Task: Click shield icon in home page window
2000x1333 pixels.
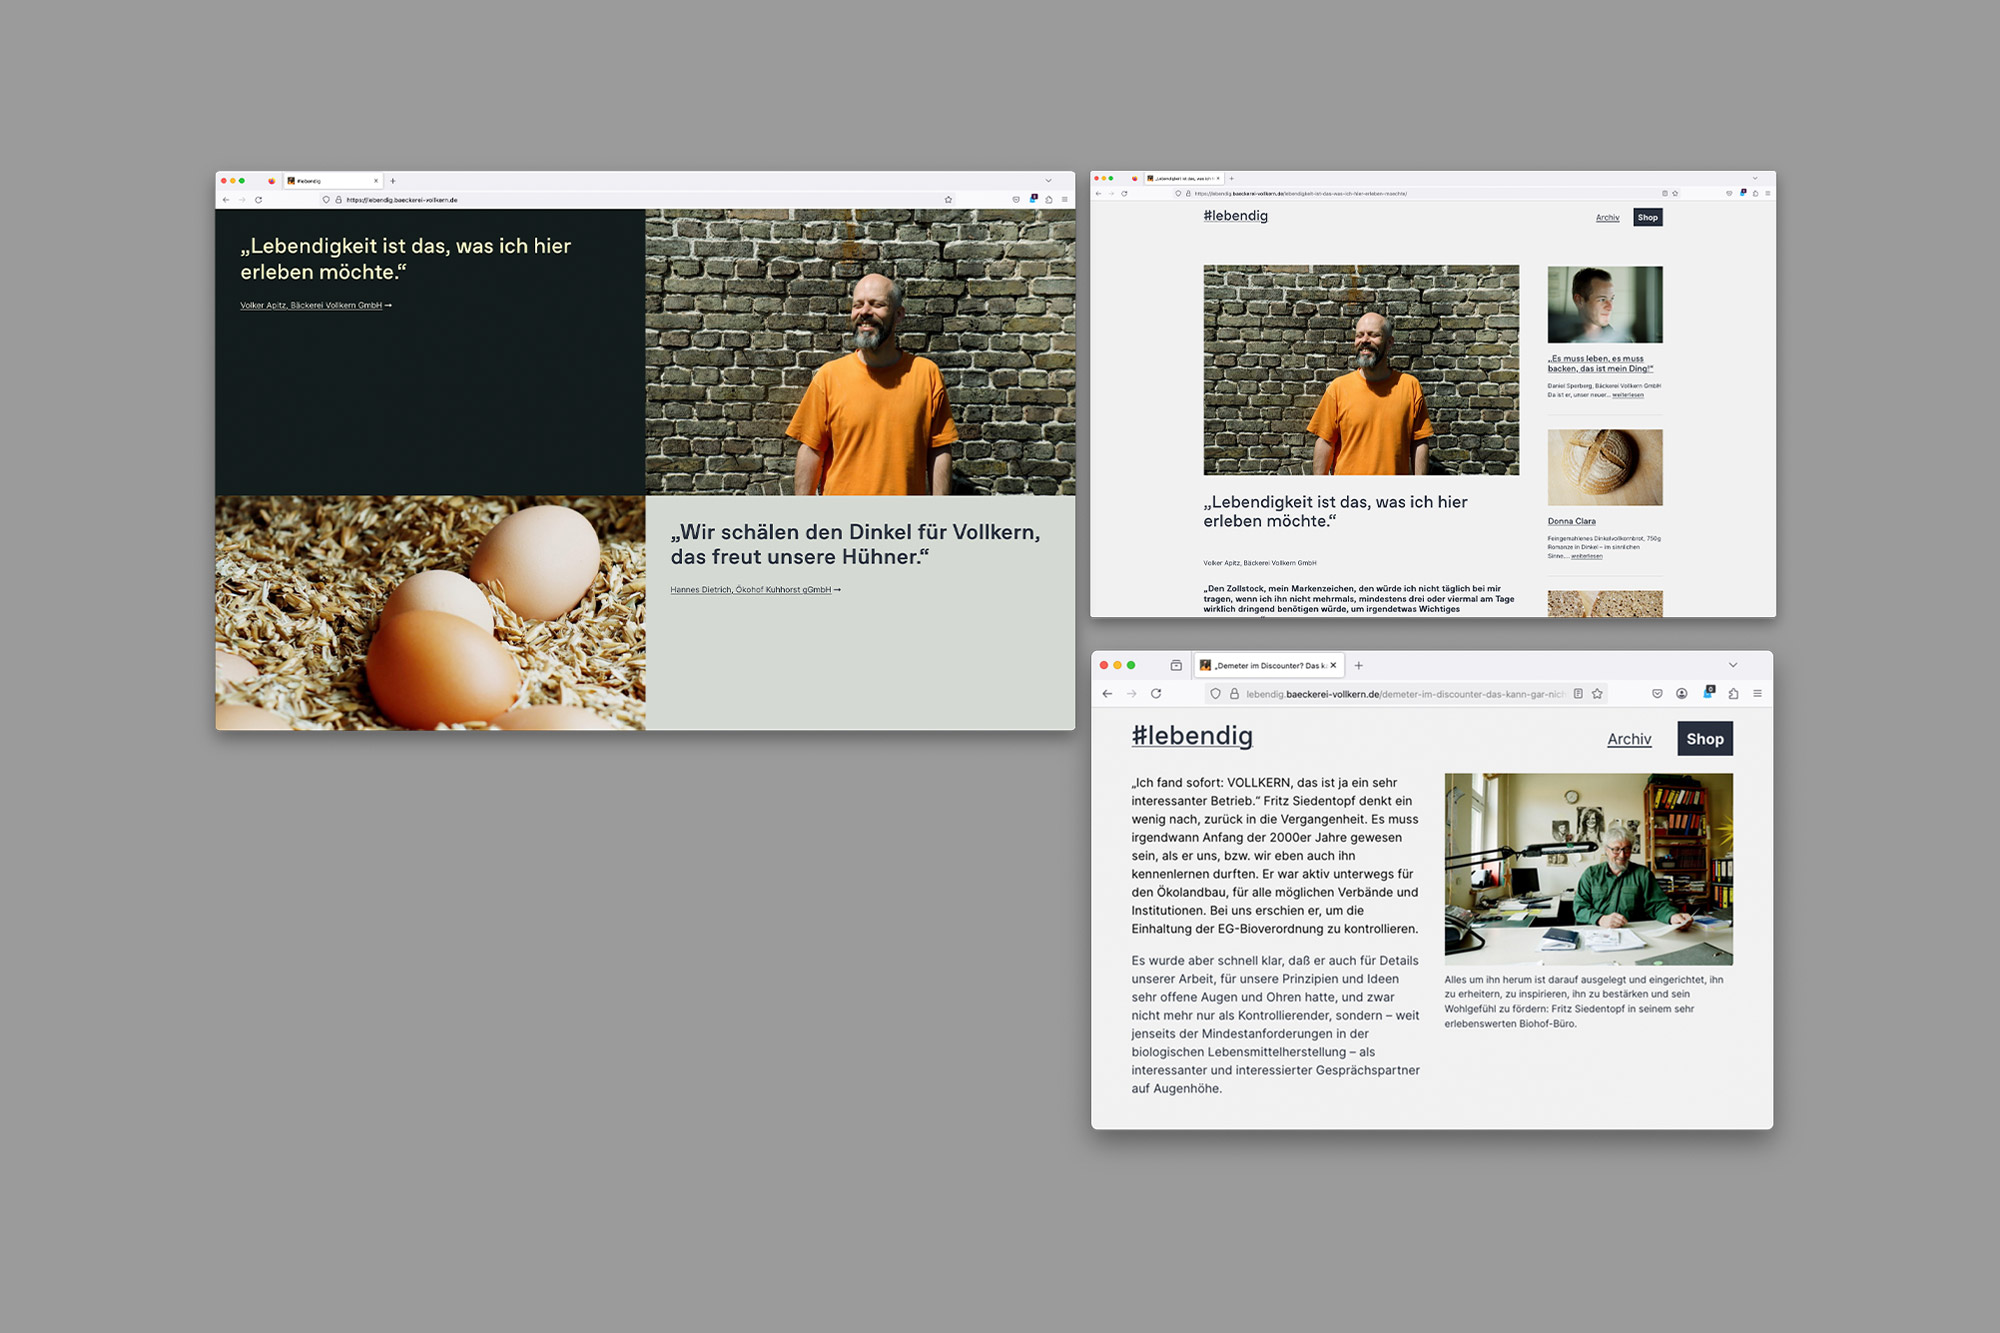Action: 326,200
